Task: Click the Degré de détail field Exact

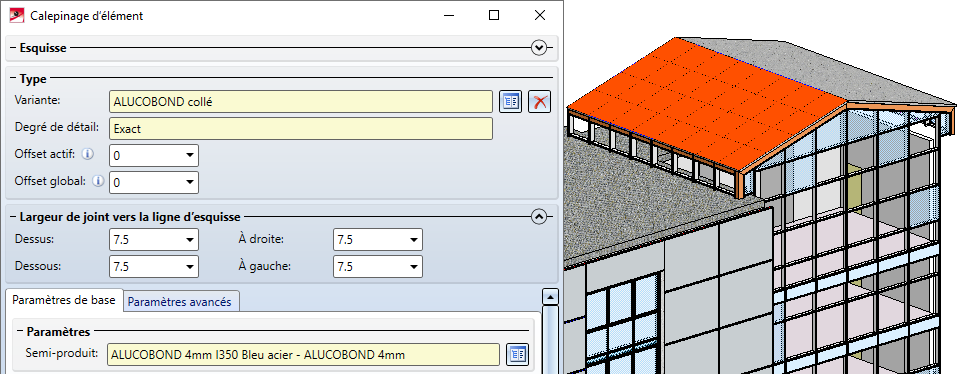Action: coord(301,129)
